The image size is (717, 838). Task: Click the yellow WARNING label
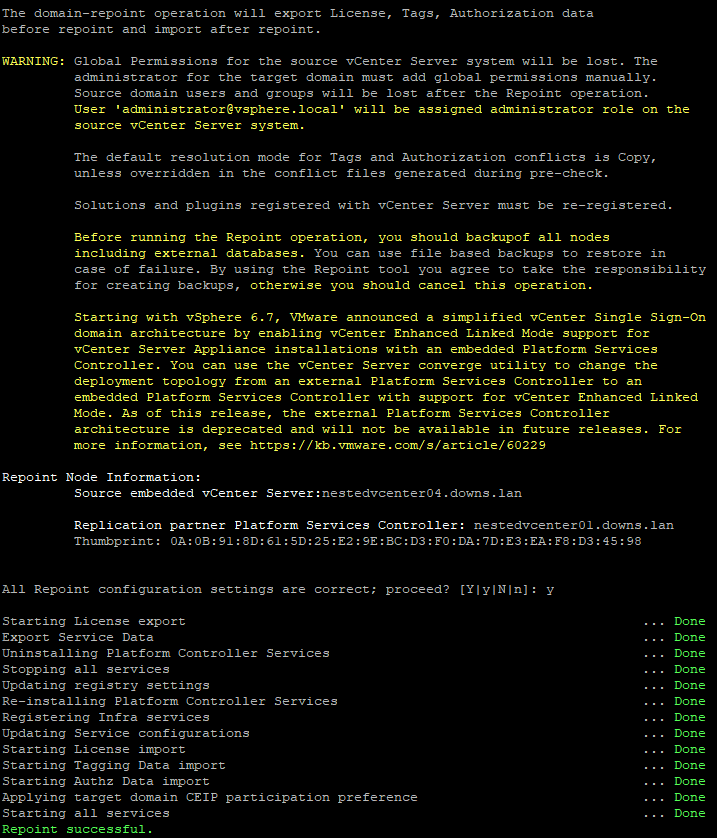(34, 62)
